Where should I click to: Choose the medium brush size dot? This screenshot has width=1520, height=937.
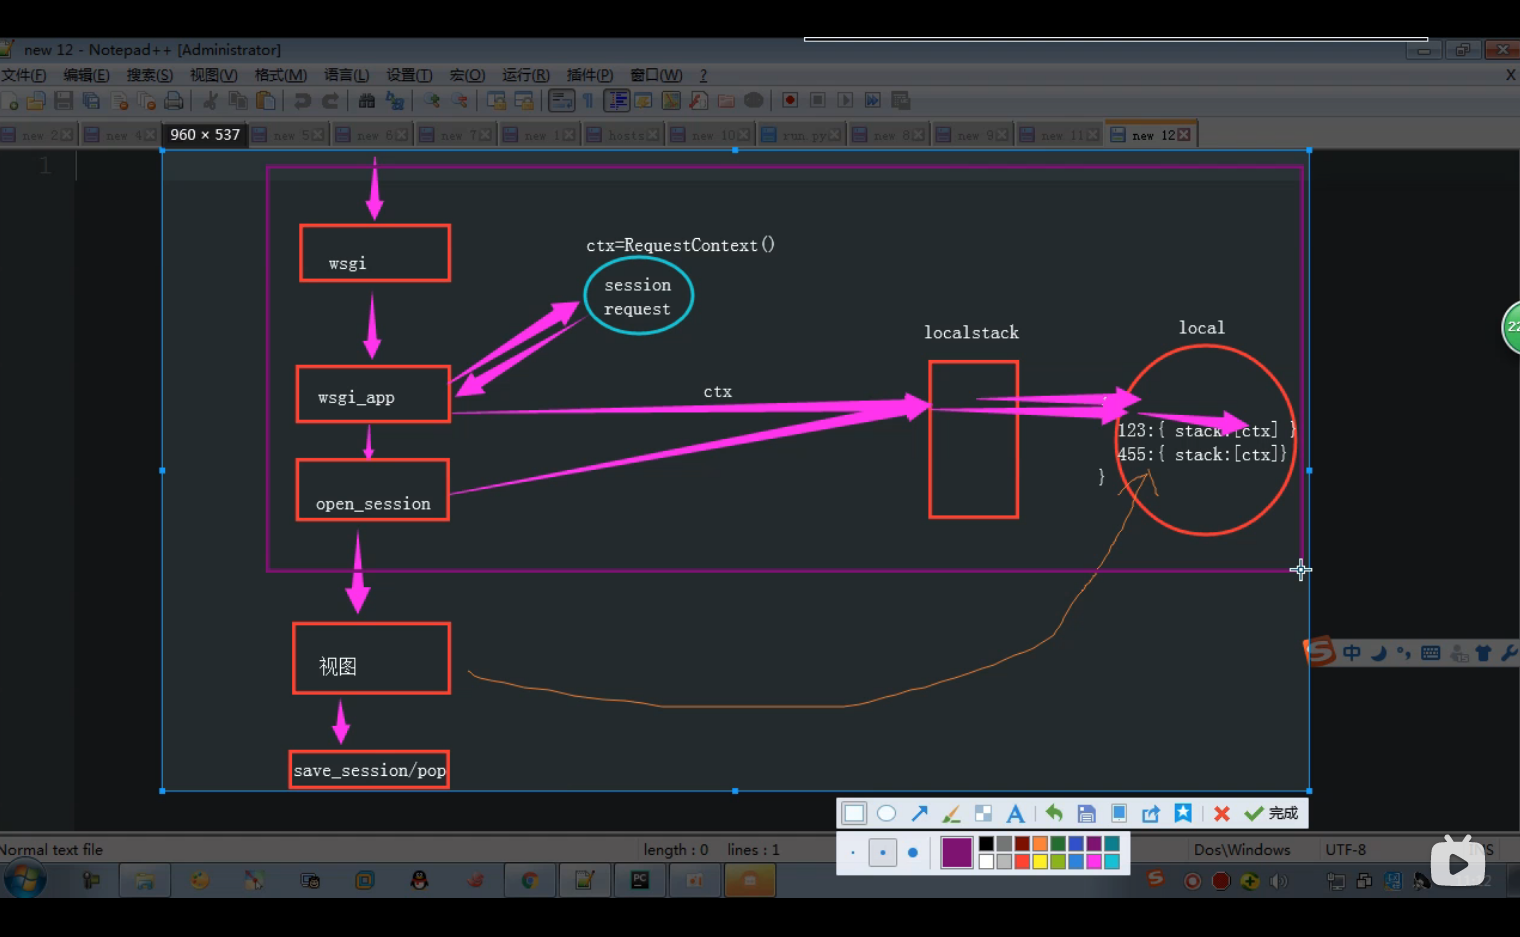[x=883, y=853]
